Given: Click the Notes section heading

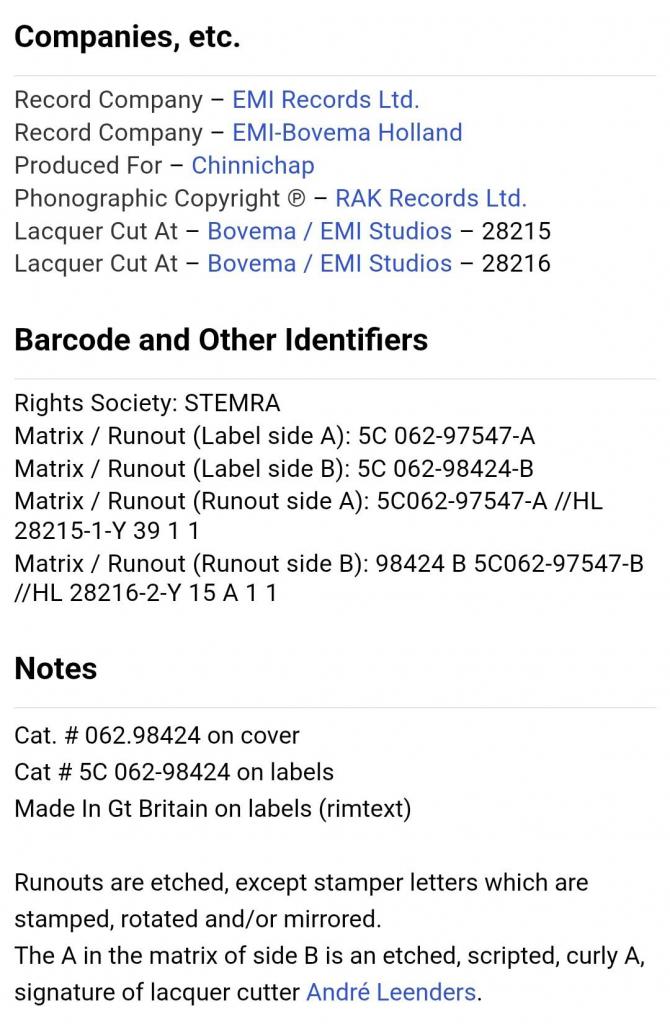Looking at the screenshot, I should 56,668.
